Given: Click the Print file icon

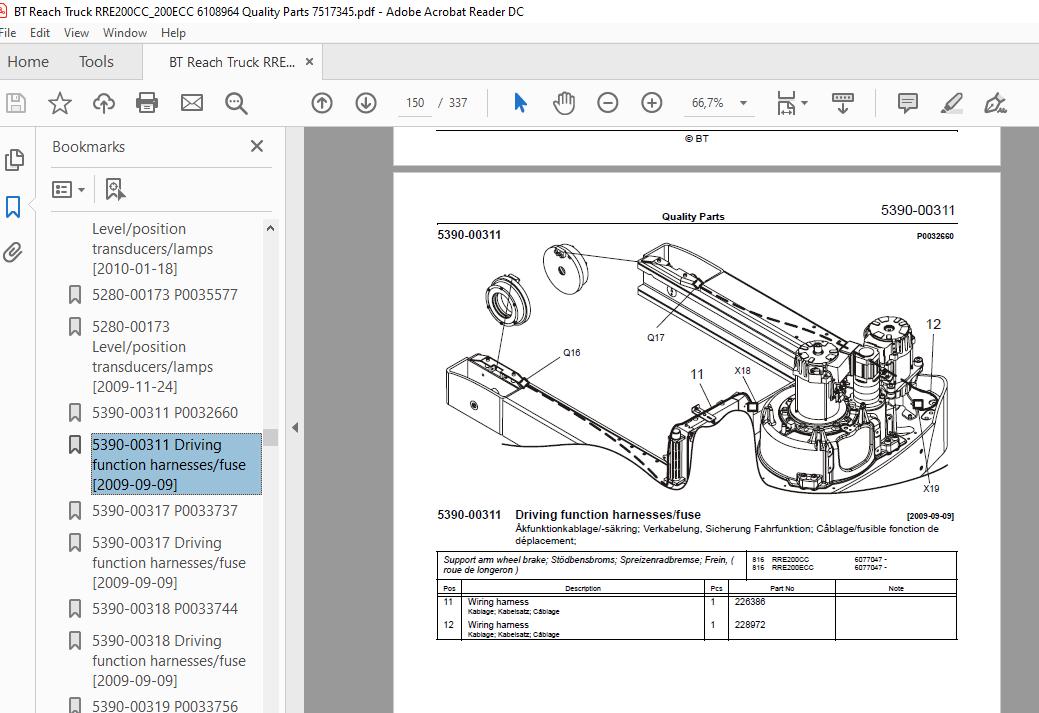Looking at the screenshot, I should pos(146,103).
